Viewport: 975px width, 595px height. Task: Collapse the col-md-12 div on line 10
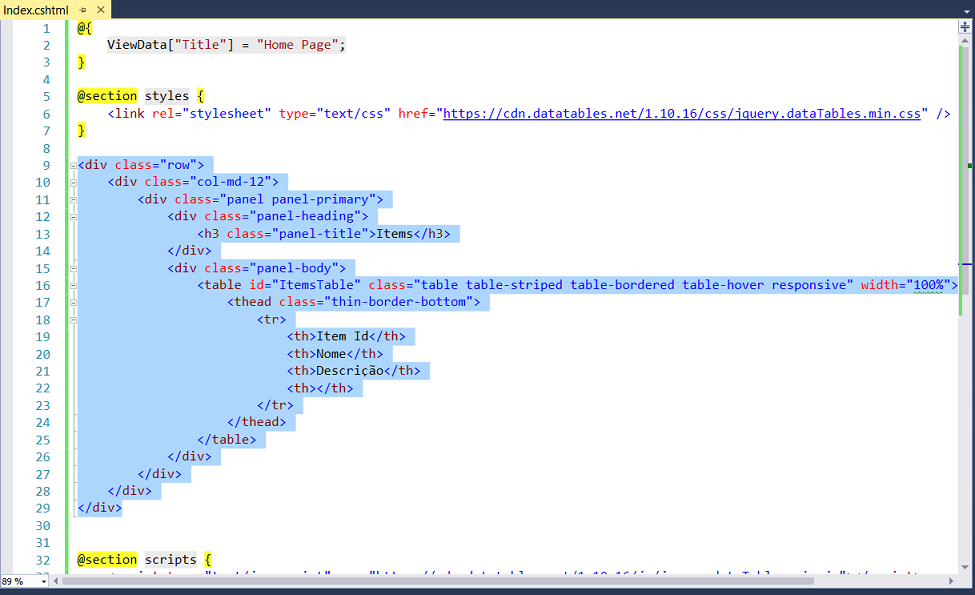click(x=73, y=183)
